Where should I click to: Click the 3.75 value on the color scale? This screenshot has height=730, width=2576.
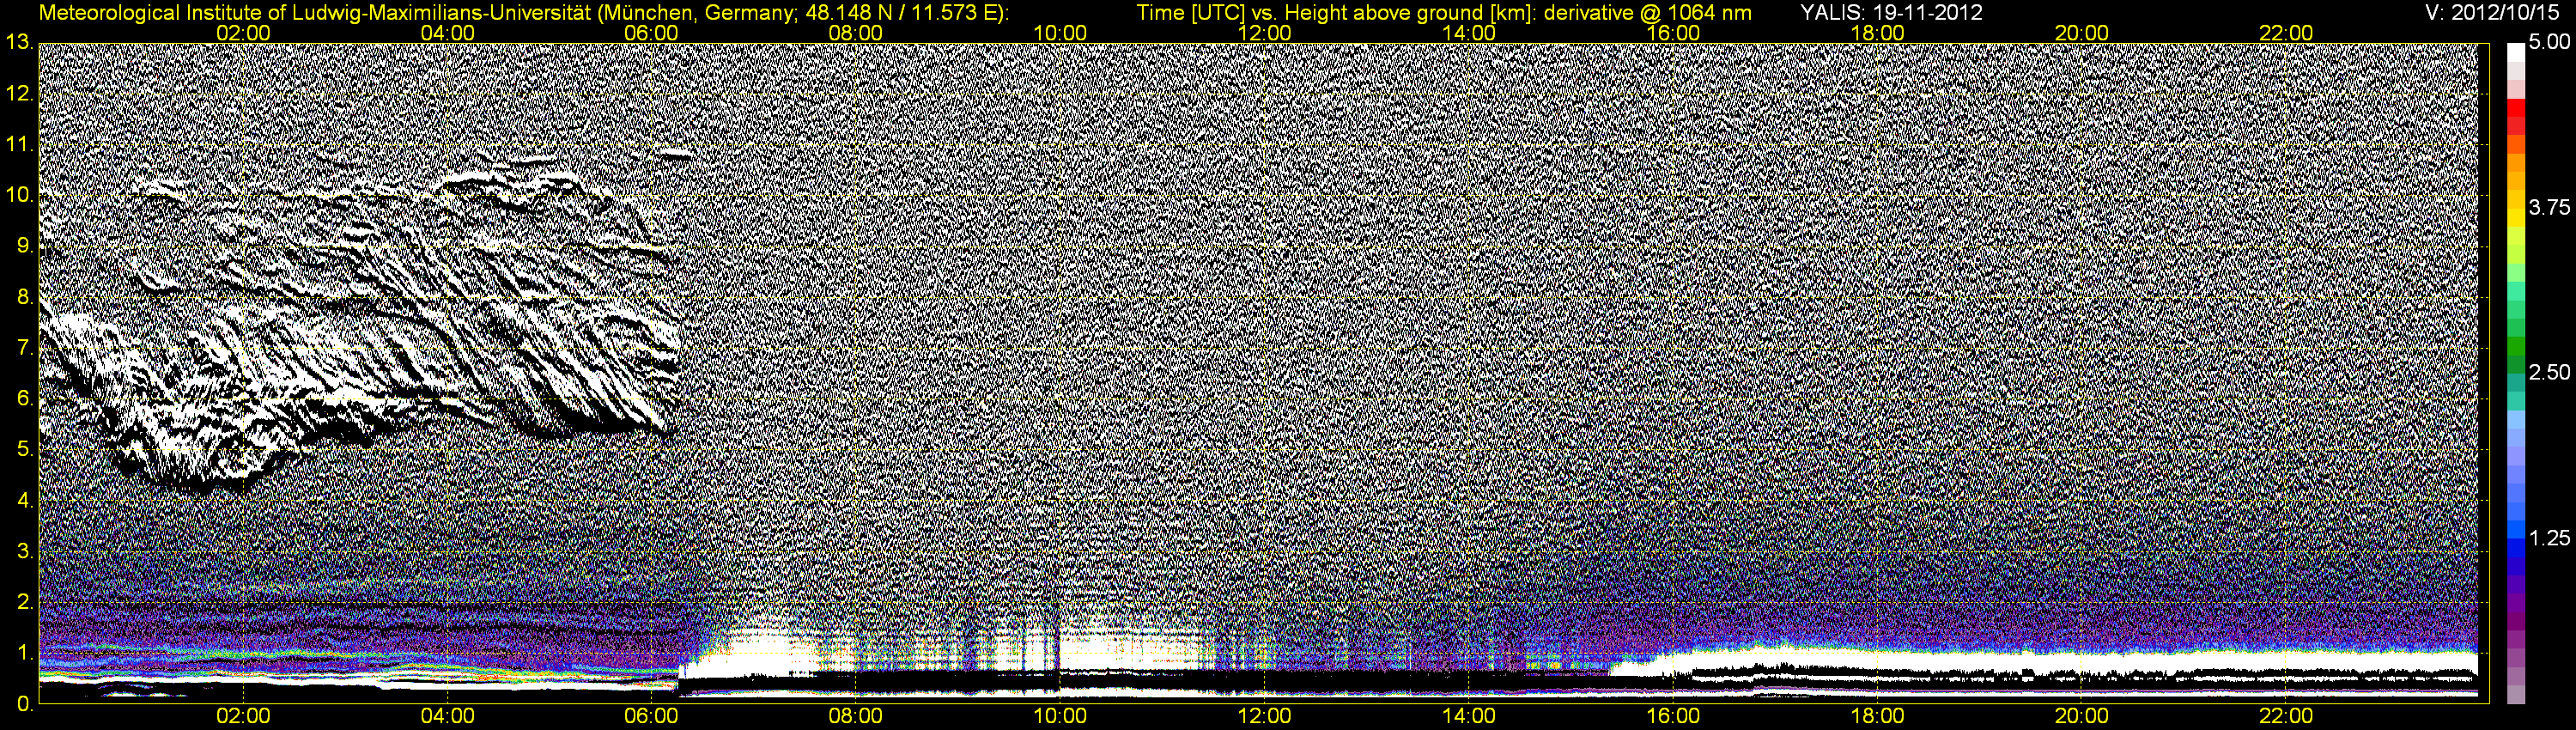point(2550,208)
